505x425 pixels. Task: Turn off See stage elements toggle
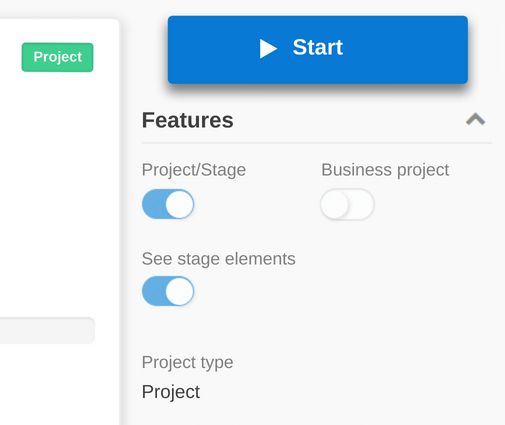coord(168,291)
